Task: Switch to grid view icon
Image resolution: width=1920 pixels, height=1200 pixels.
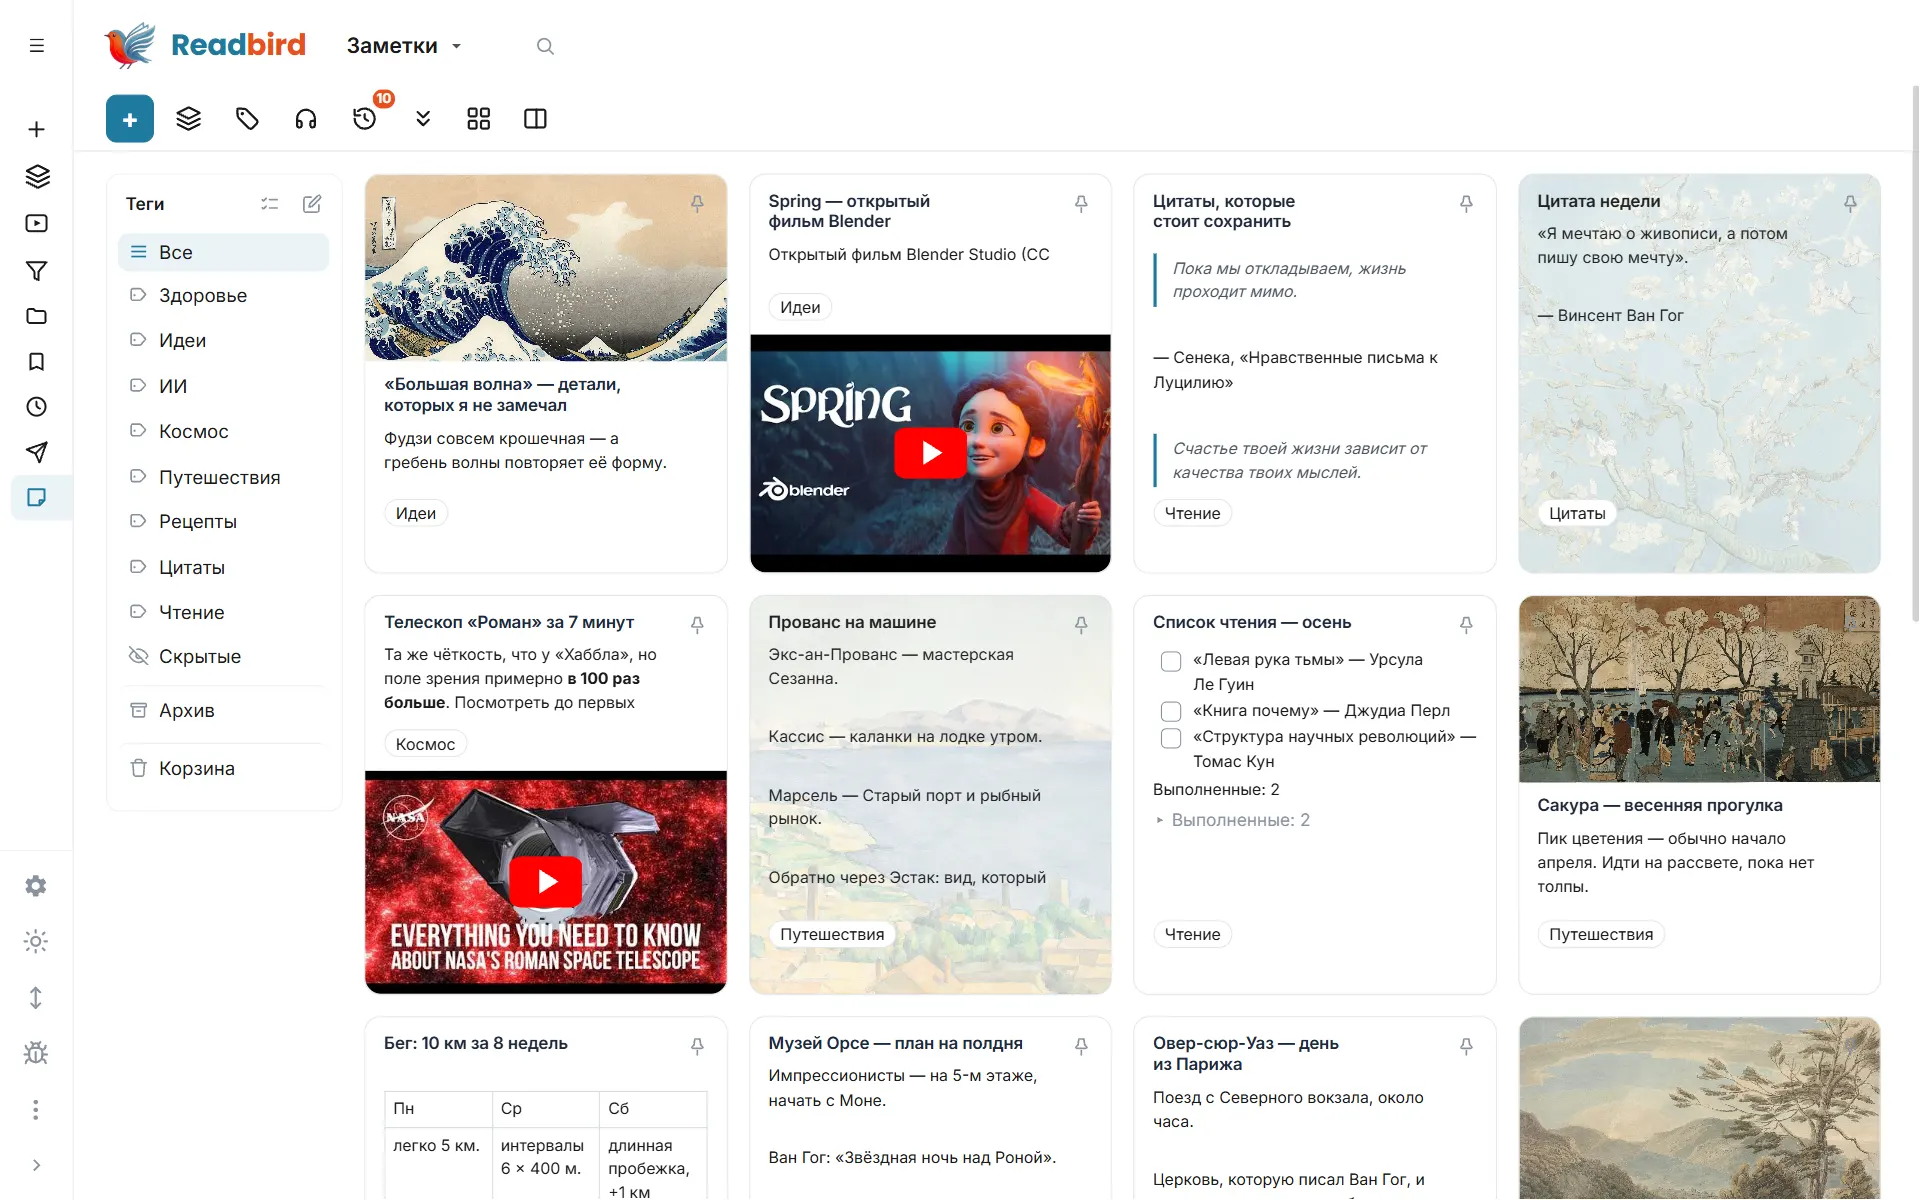Action: (479, 119)
